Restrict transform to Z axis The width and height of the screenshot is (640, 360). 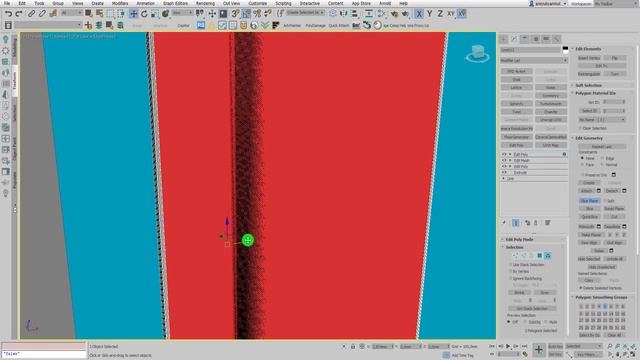(x=440, y=14)
